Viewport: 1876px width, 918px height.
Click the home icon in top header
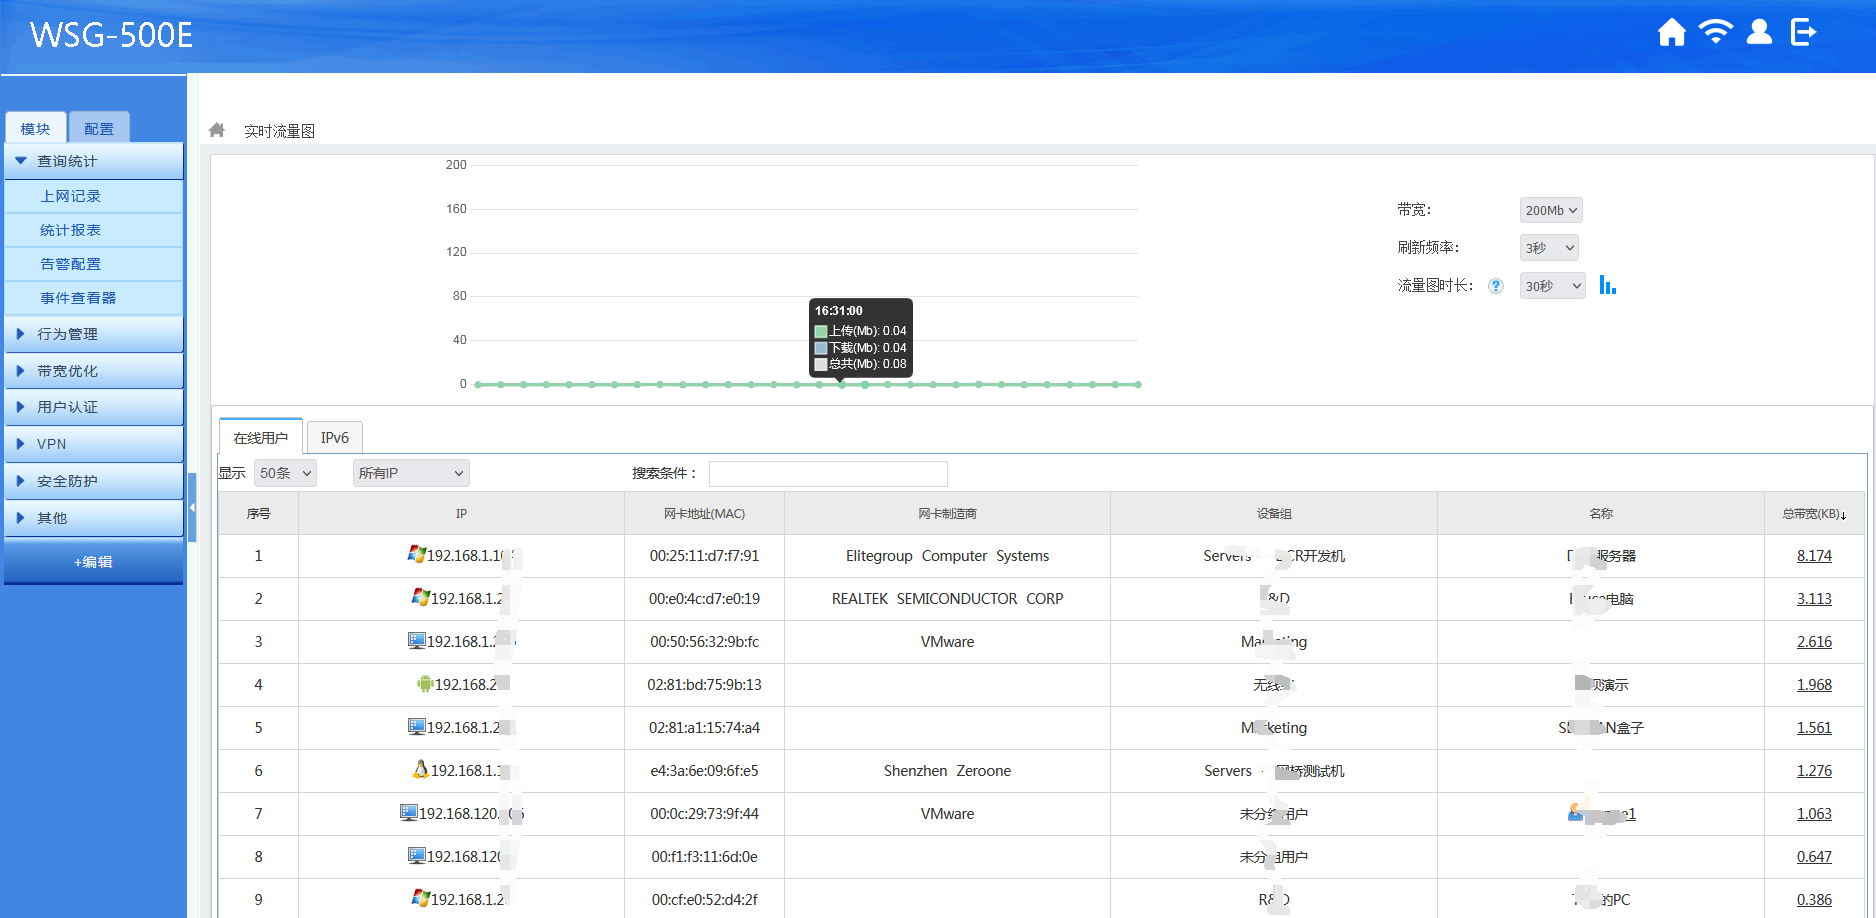(1671, 33)
